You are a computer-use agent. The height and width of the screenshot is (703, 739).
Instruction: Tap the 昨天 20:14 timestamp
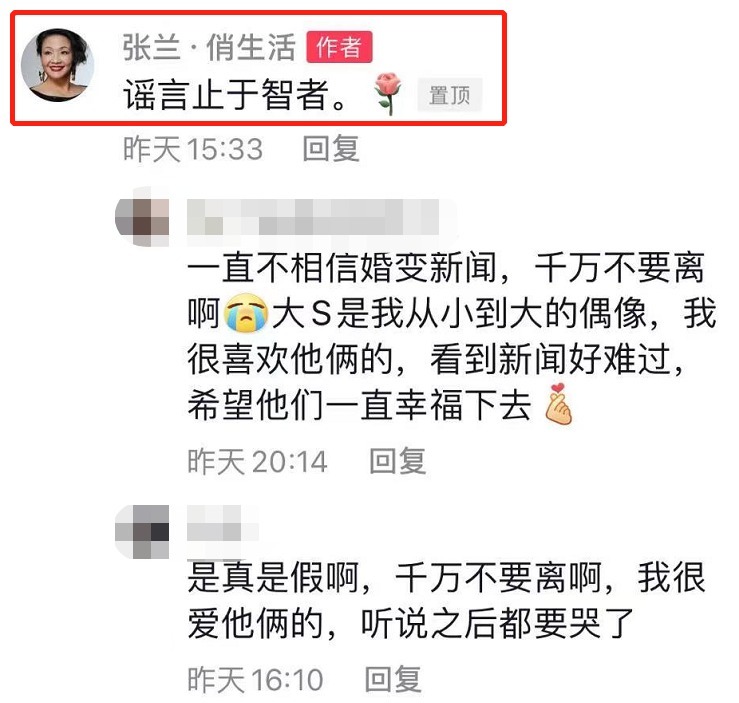pos(257,461)
